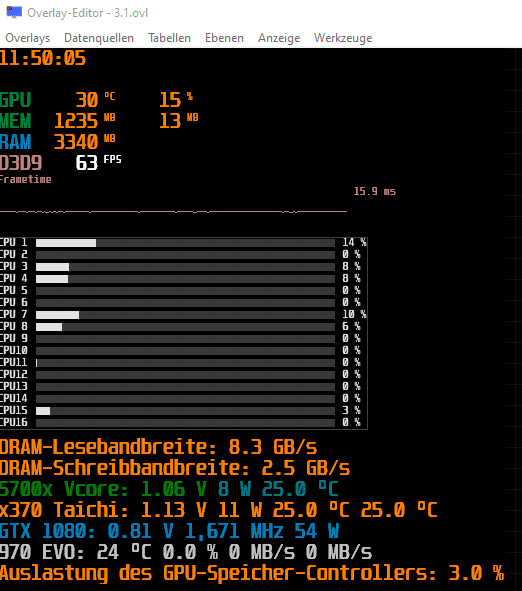
Task: Click the Frametime graph line
Action: coord(173,212)
